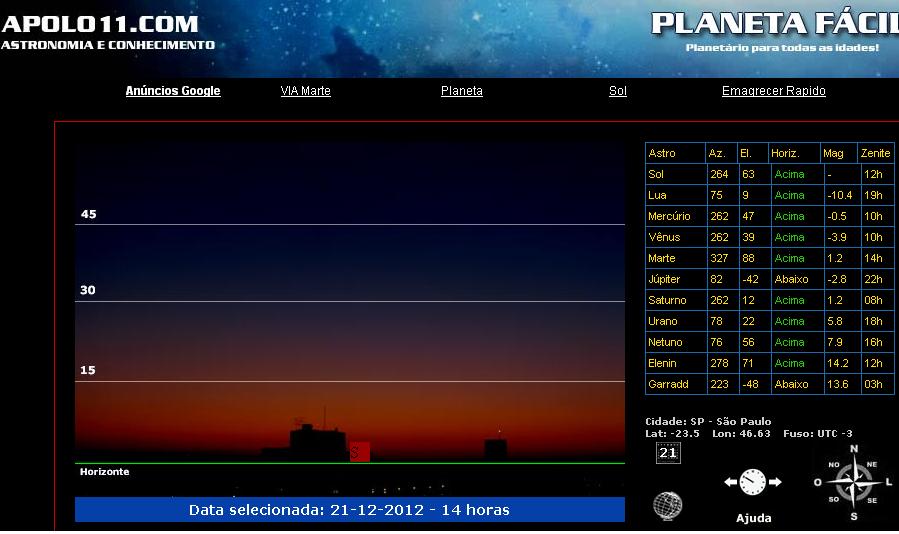Click the El. column header

point(745,153)
